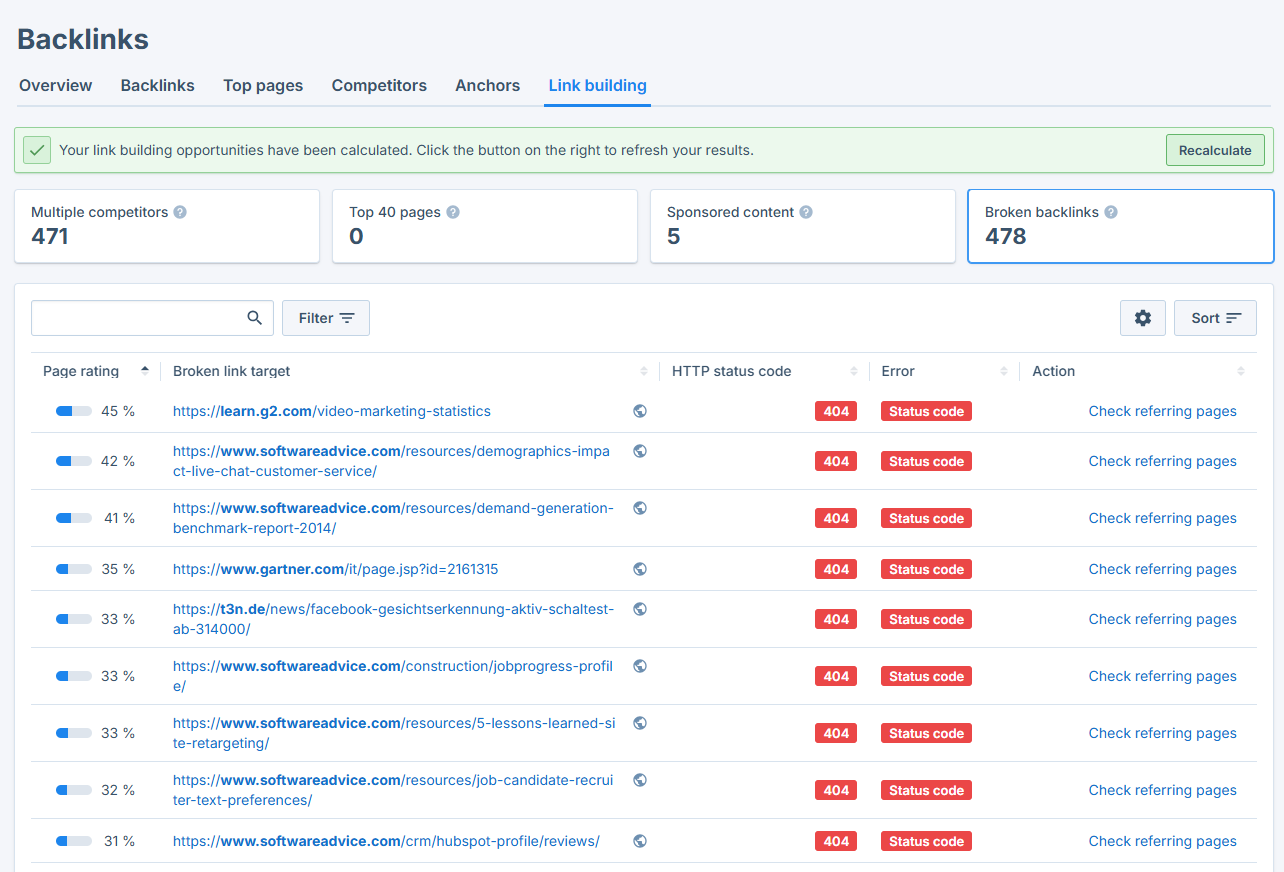This screenshot has height=872, width=1284.
Task: Open the Sort options
Action: click(x=1215, y=317)
